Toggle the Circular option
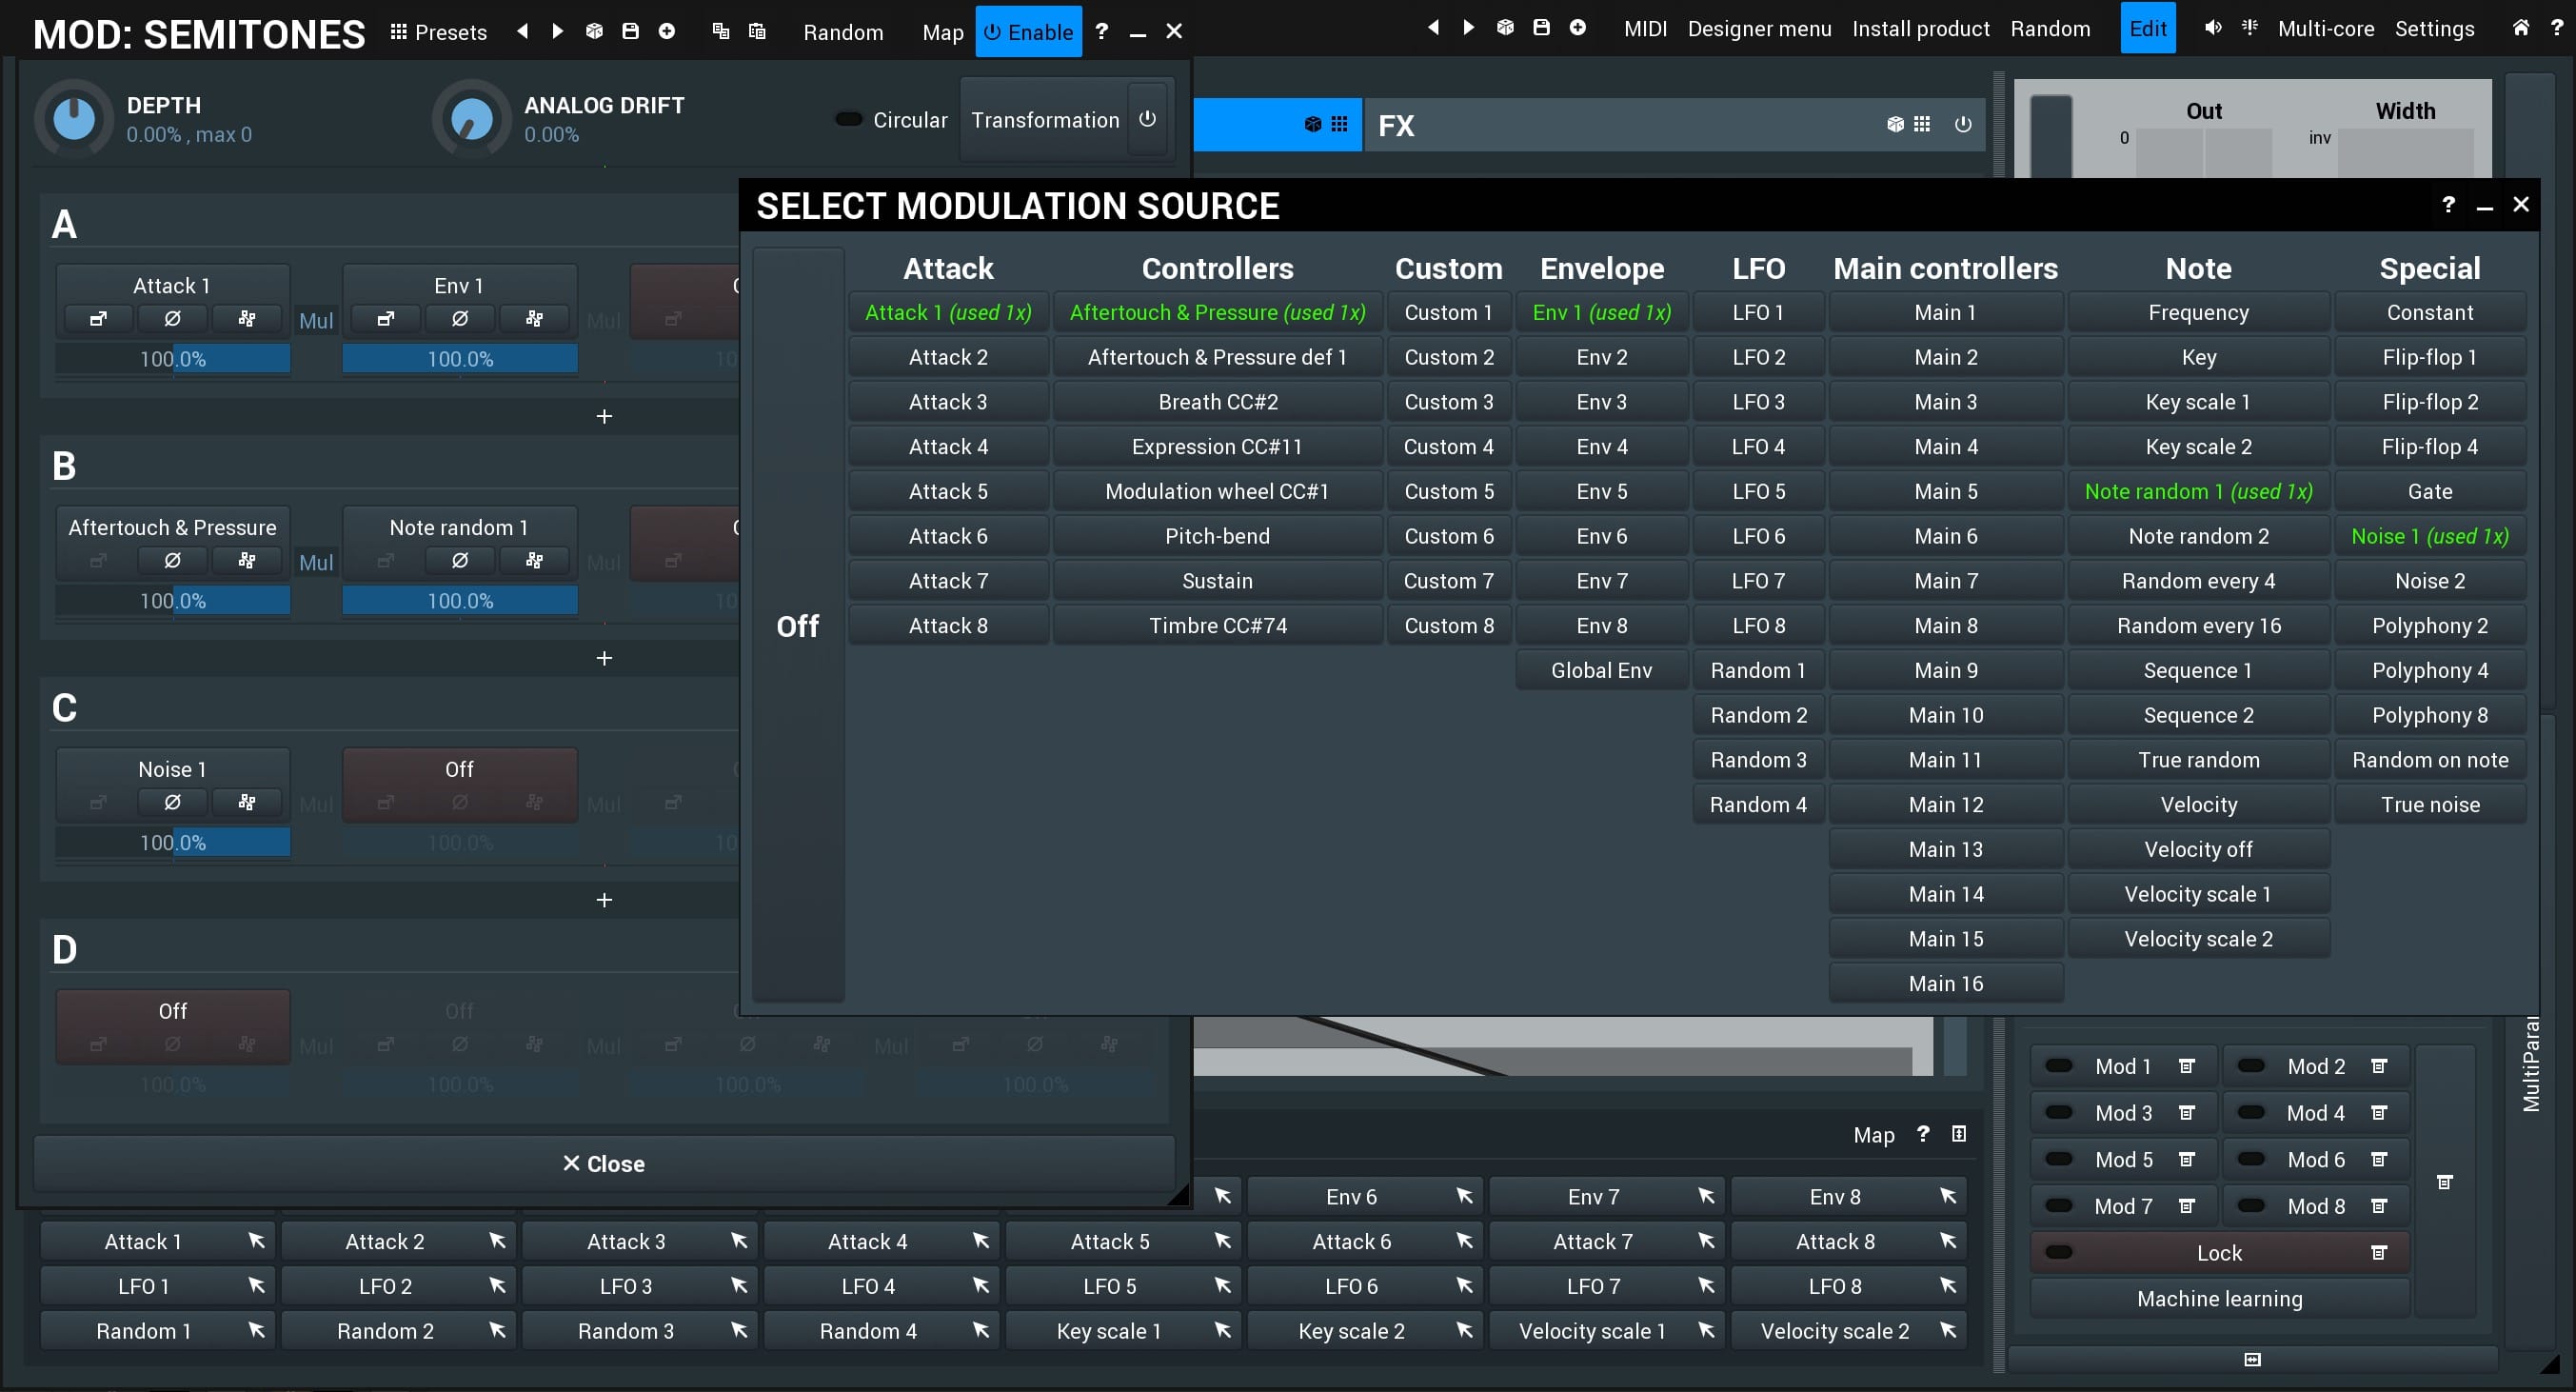The image size is (2576, 1392). pyautogui.click(x=849, y=120)
